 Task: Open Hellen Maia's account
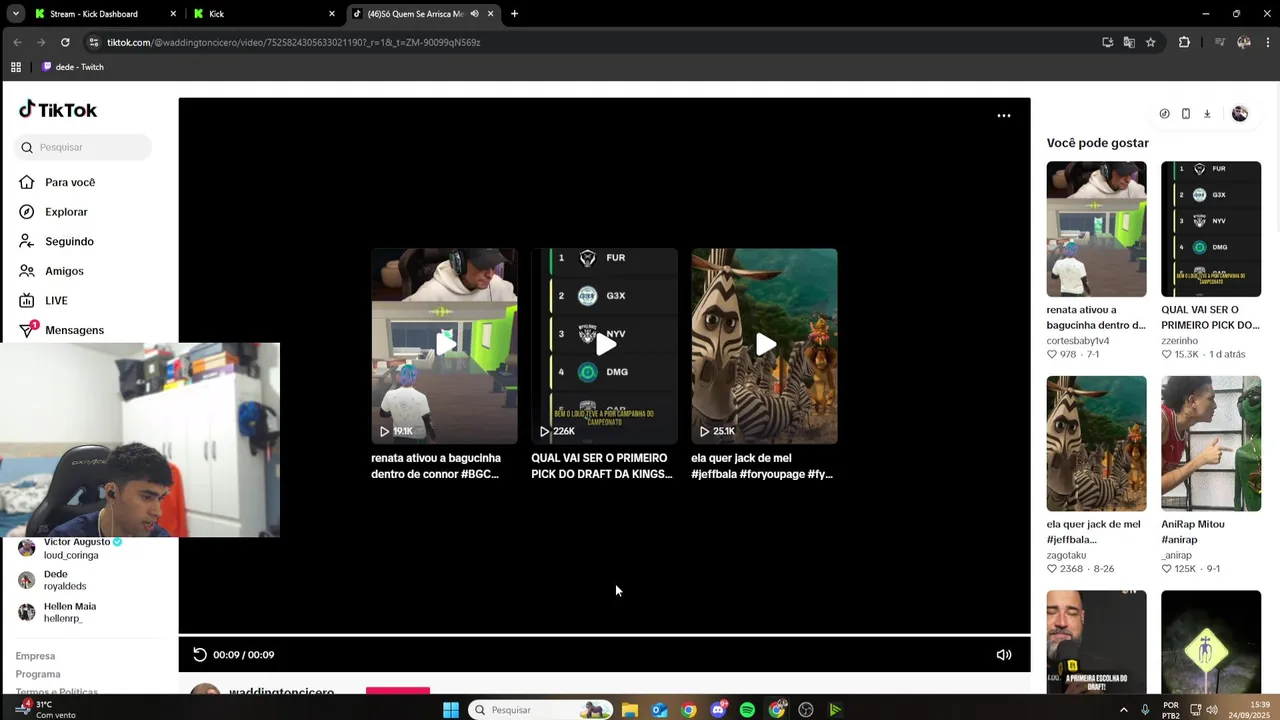(57, 612)
